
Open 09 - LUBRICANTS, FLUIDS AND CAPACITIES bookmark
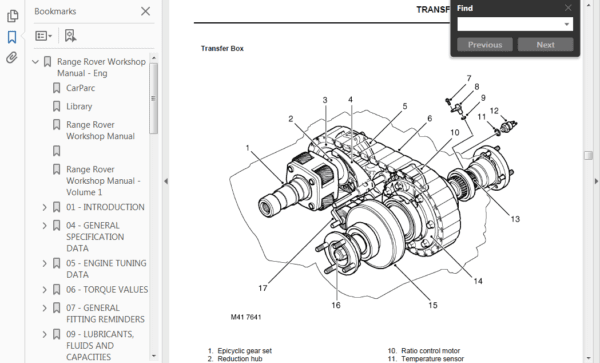(x=100, y=346)
